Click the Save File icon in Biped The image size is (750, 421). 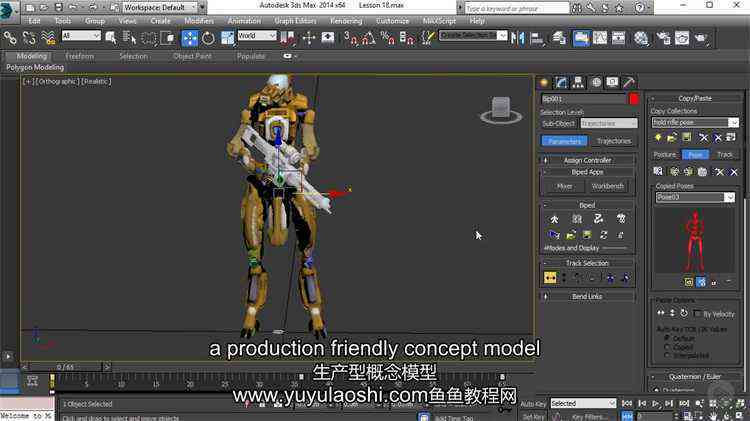(587, 235)
